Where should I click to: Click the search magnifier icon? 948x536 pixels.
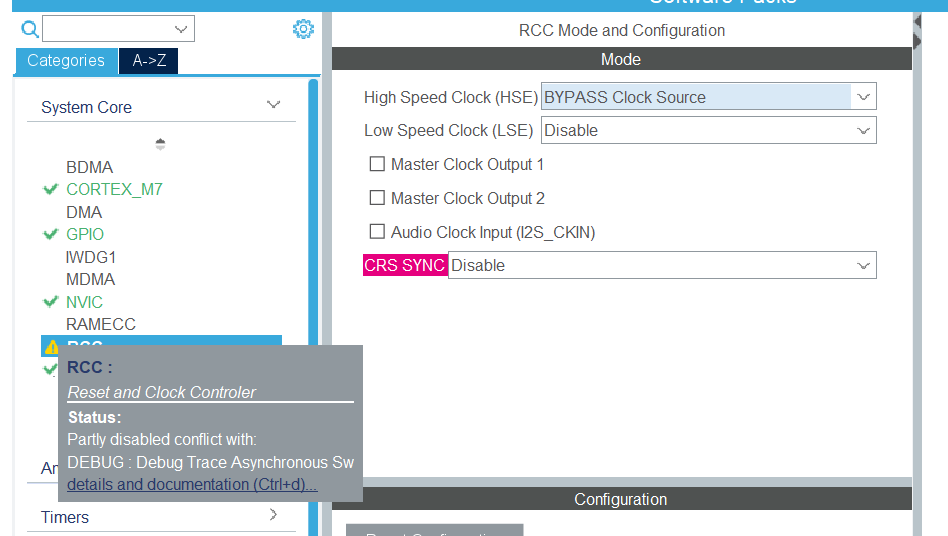click(30, 29)
